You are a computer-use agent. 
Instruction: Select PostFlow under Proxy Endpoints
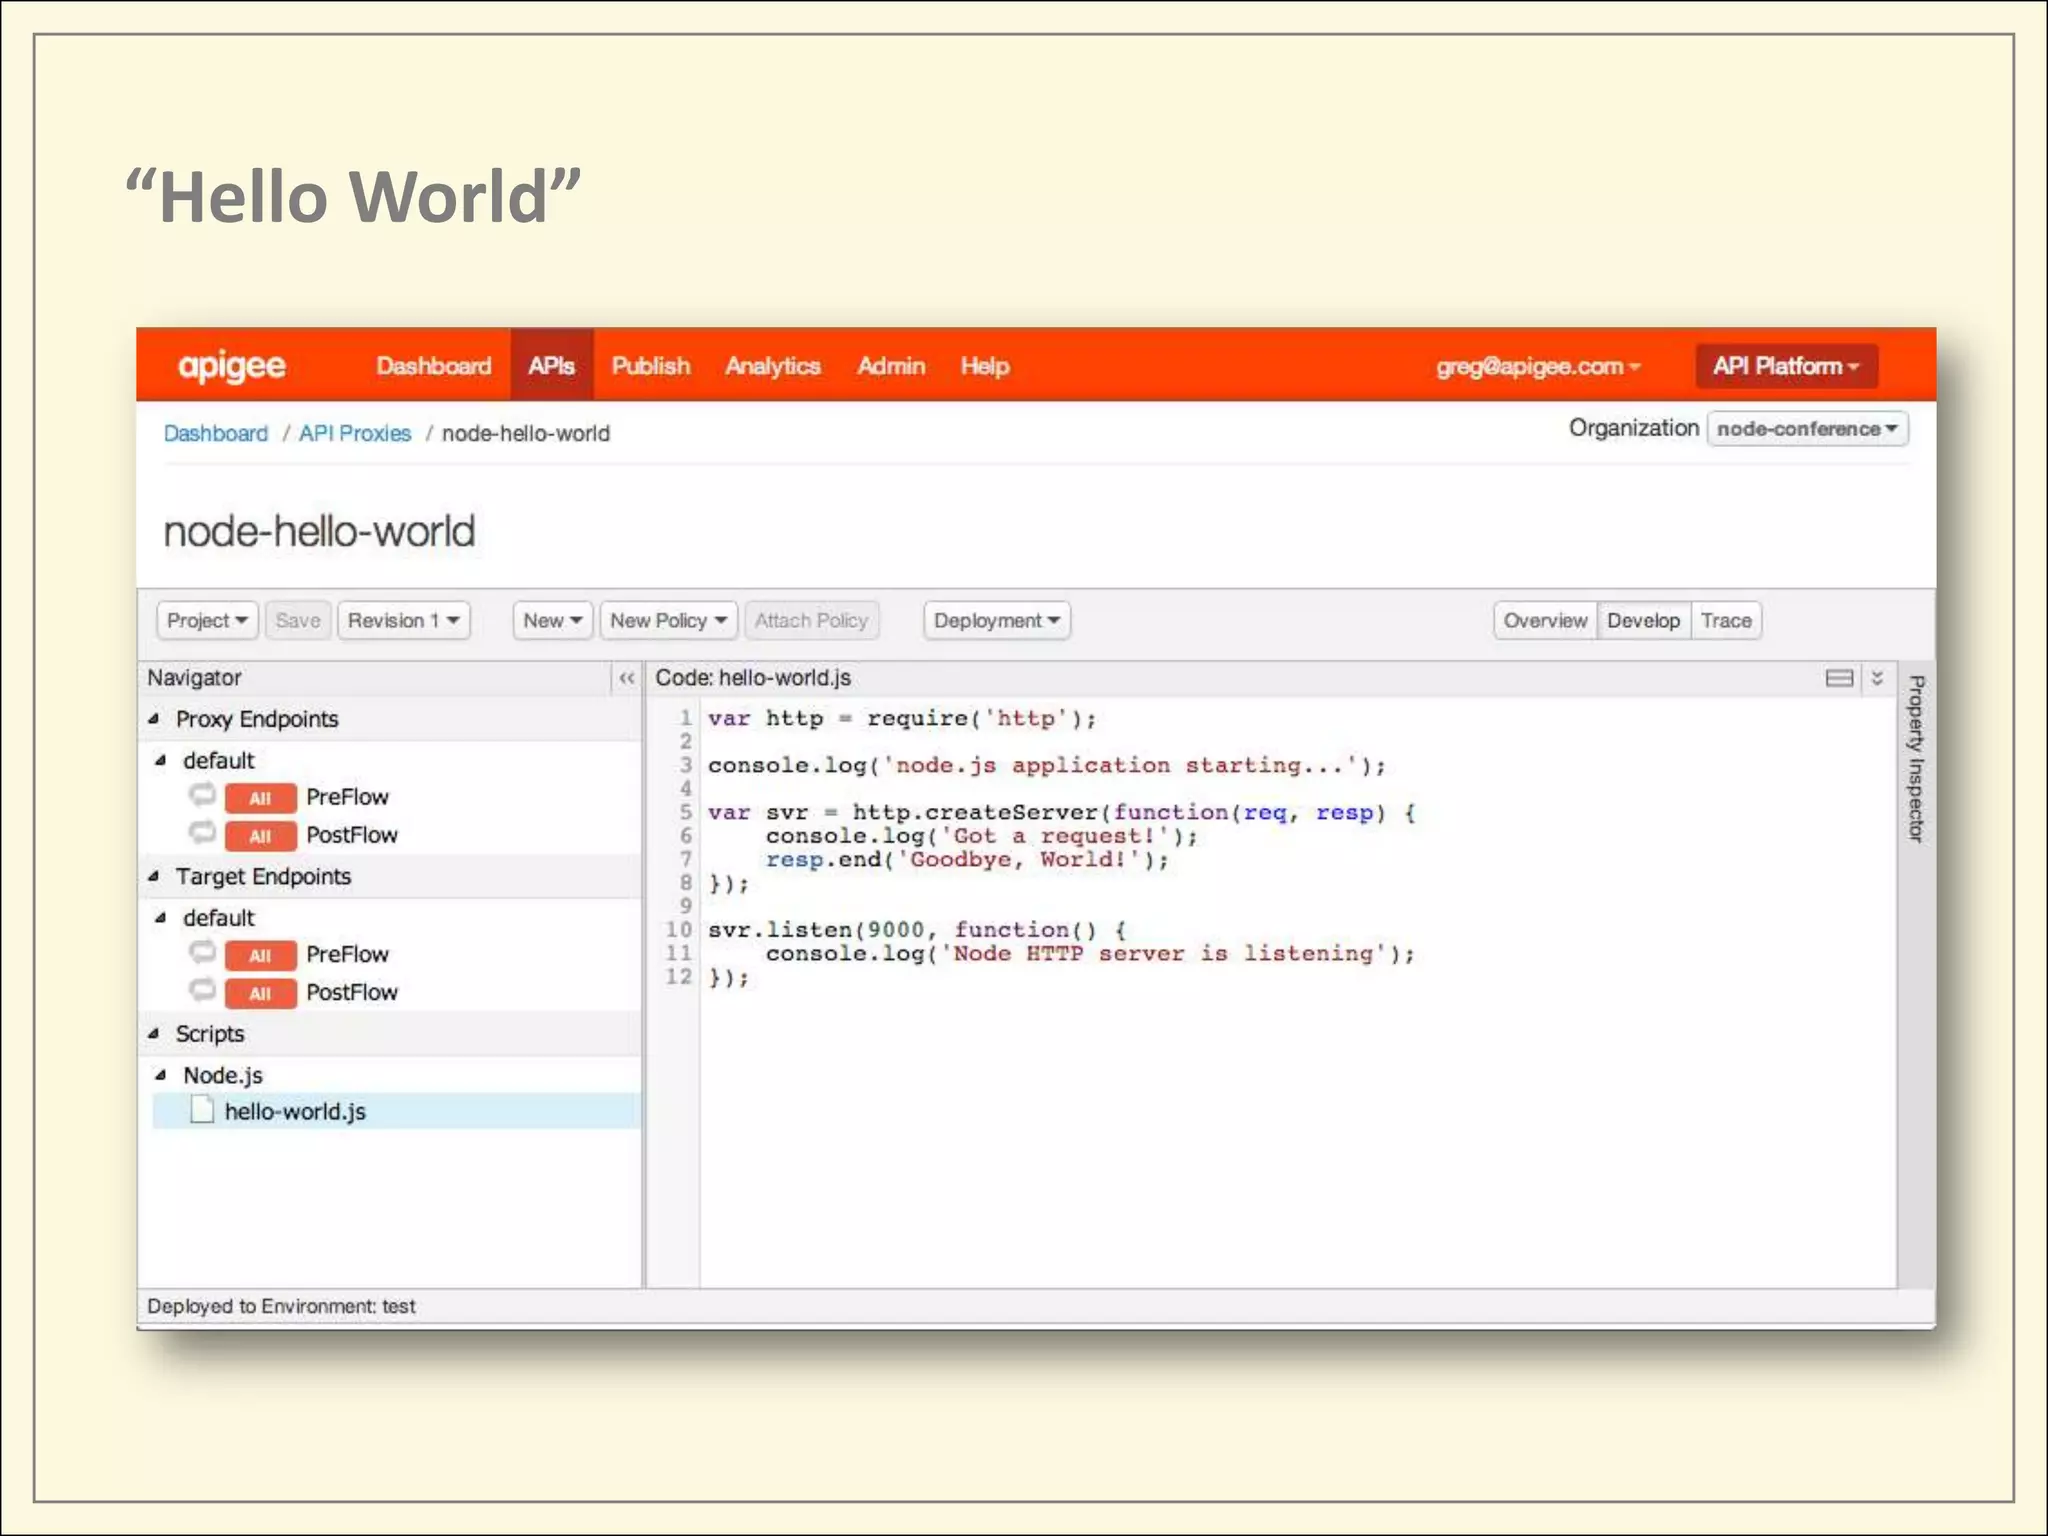352,835
